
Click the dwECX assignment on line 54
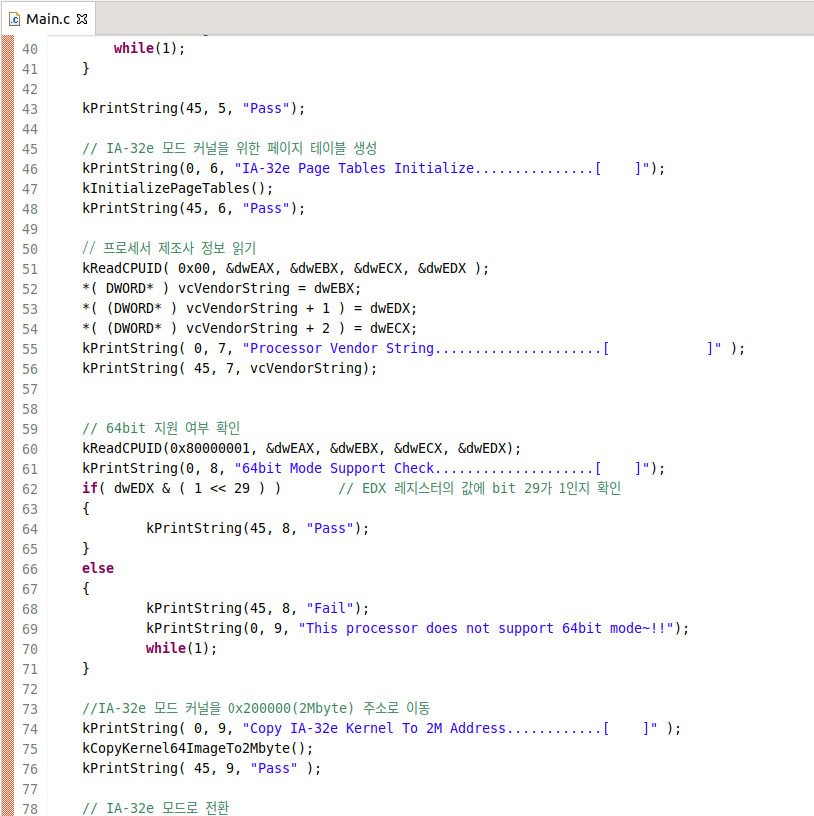click(250, 328)
